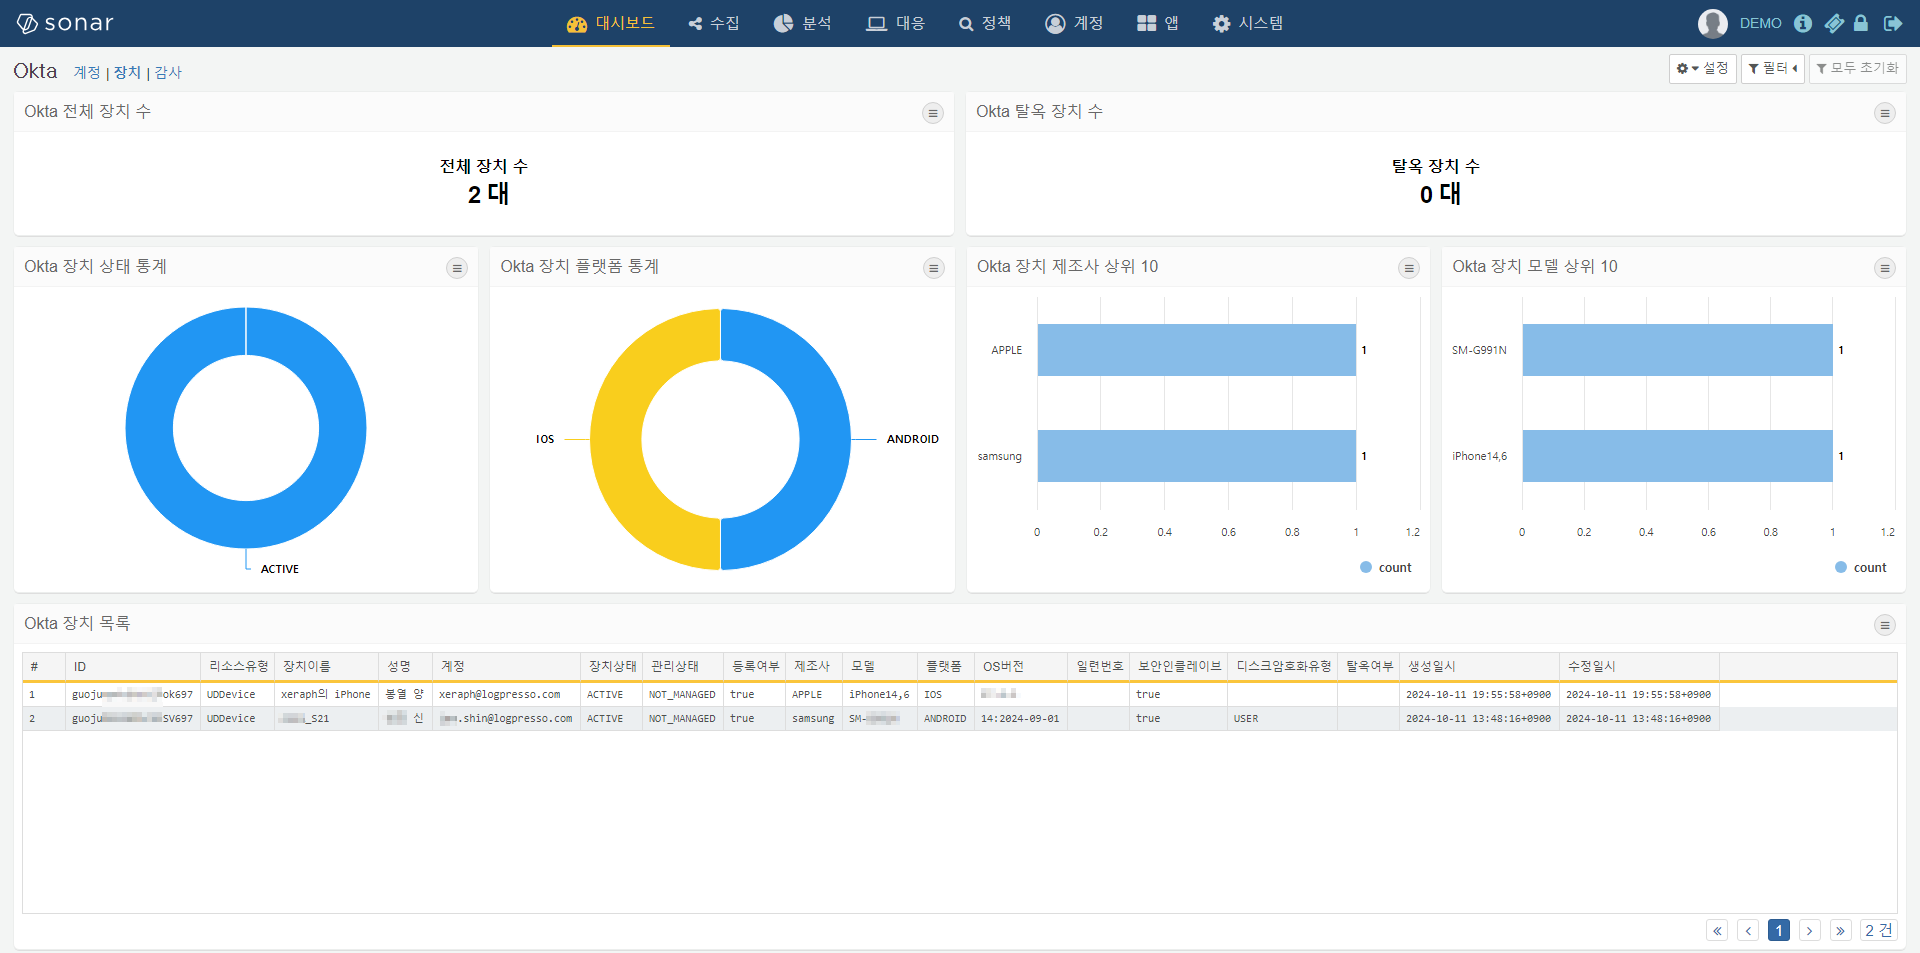This screenshot has width=1920, height=953.
Task: Open menu icon of Okta 탈옥 장치 수 panel
Action: 1885,113
